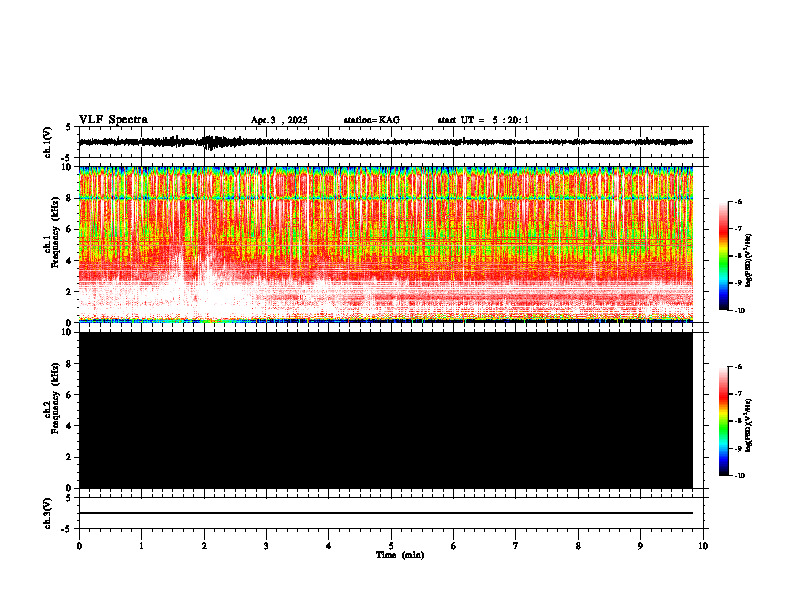Click the "7" tick on the time axis
Viewport: 792px width, 612px height.
point(515,546)
